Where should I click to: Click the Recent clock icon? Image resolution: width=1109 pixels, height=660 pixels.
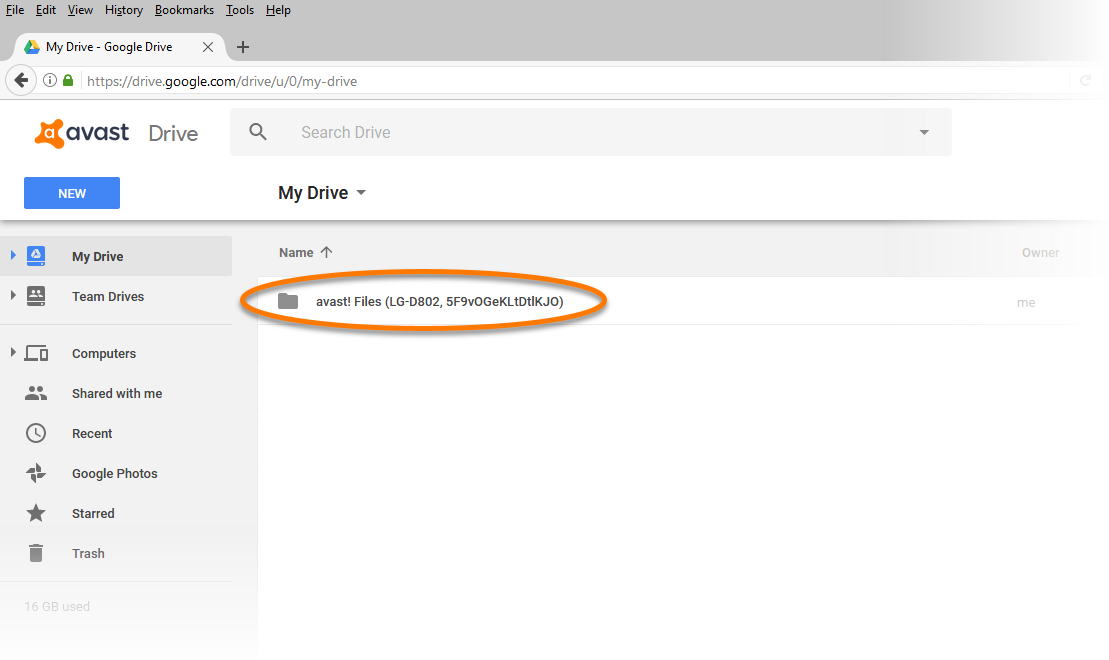[x=36, y=433]
